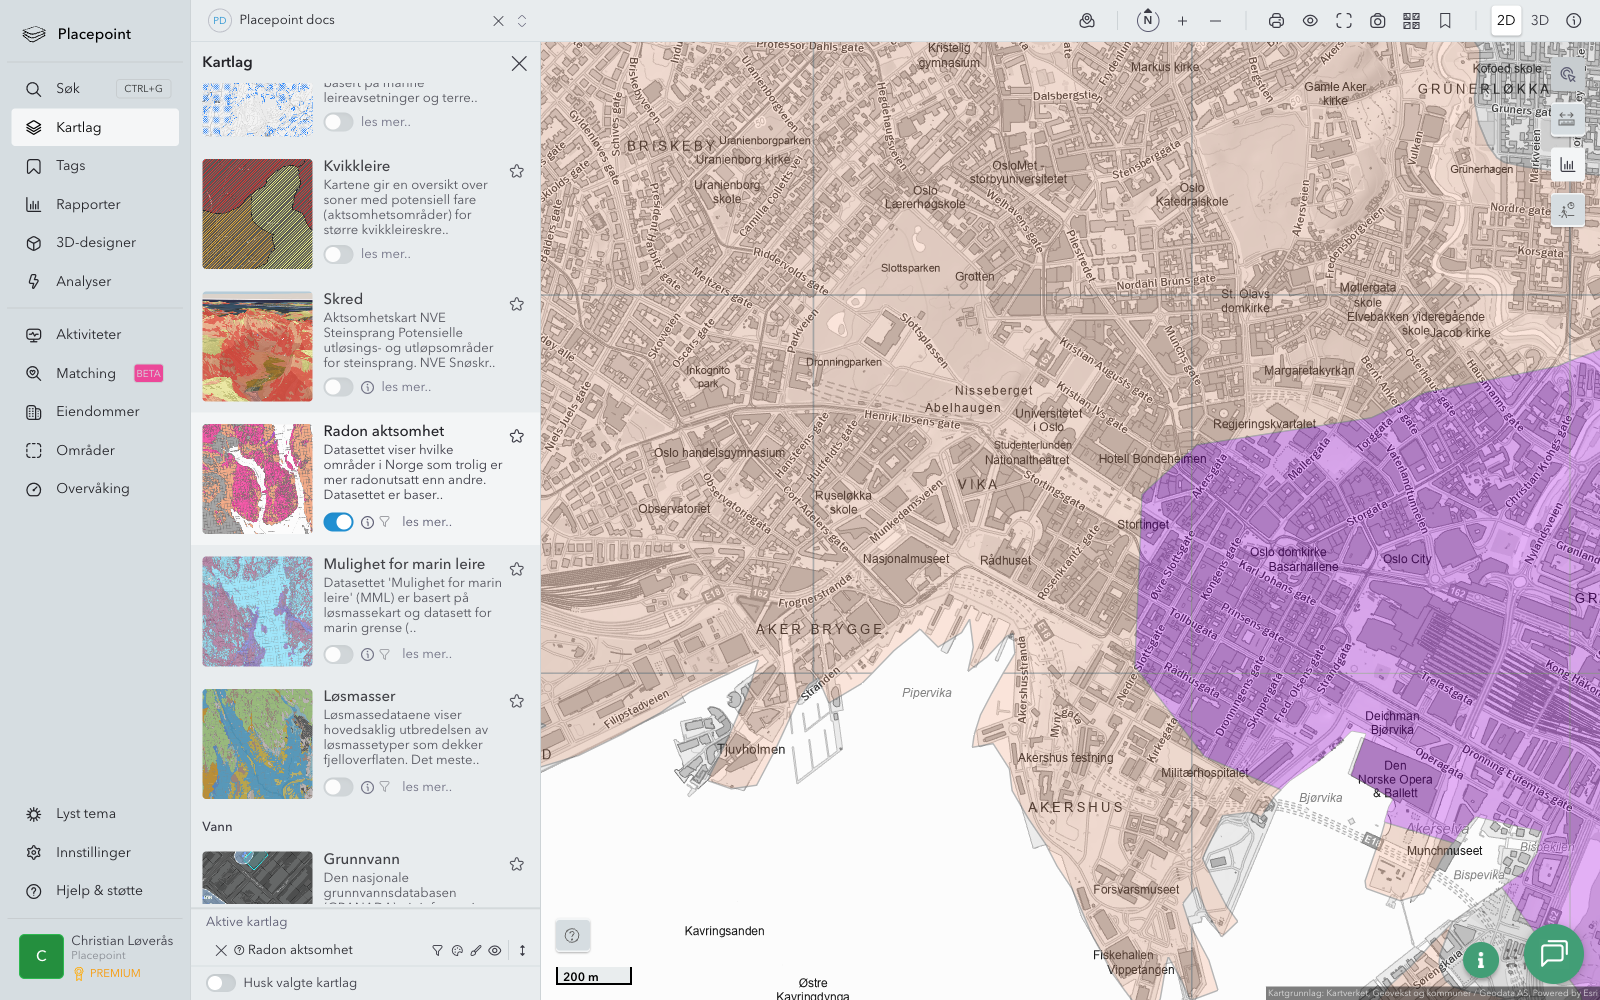Screen dimensions: 1600x1000
Task: Favorite the Skred layer with star
Action: 517,304
